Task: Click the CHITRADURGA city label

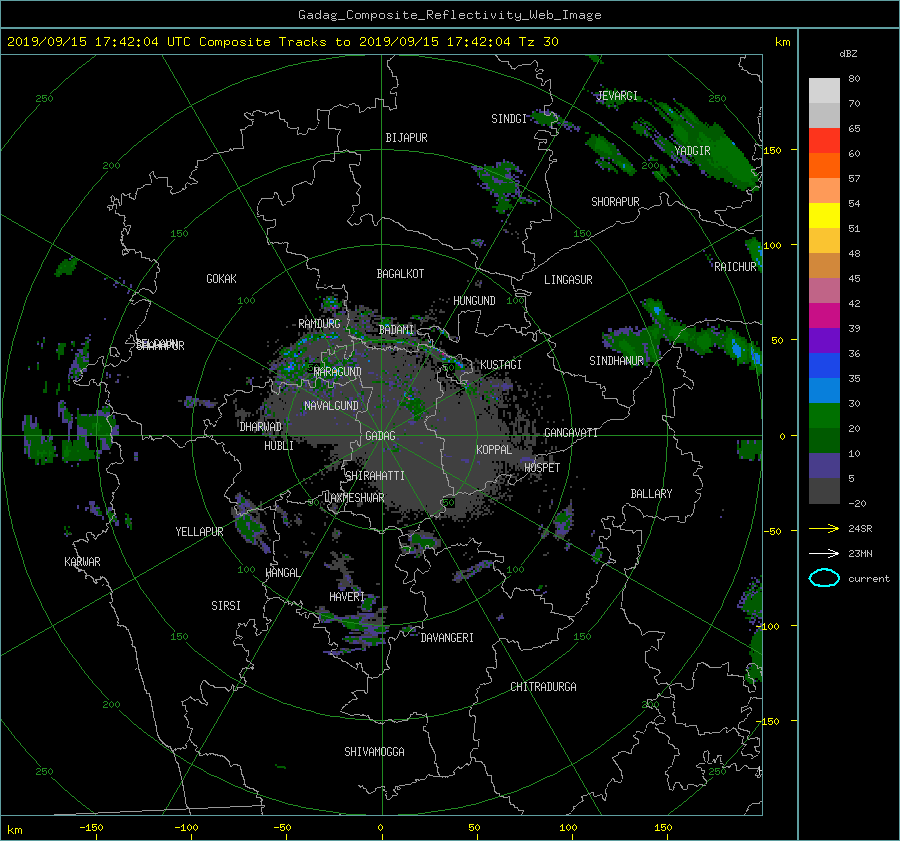Action: tap(543, 687)
